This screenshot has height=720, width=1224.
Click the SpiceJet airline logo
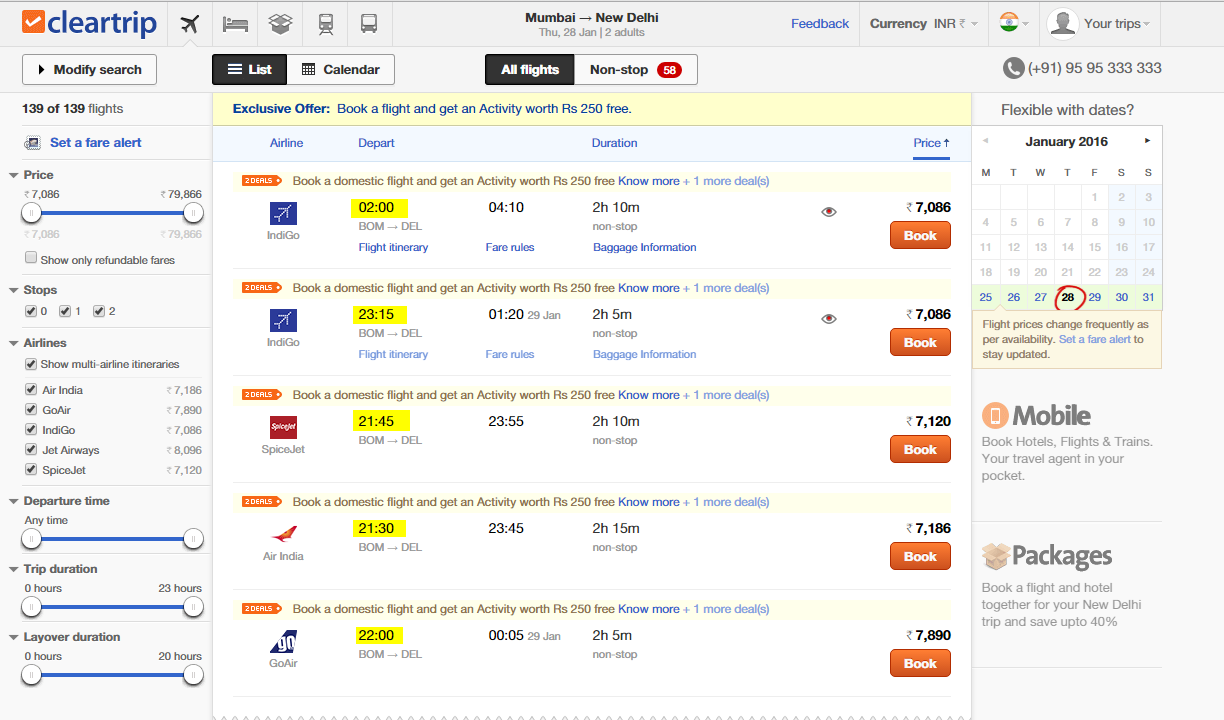pos(283,427)
